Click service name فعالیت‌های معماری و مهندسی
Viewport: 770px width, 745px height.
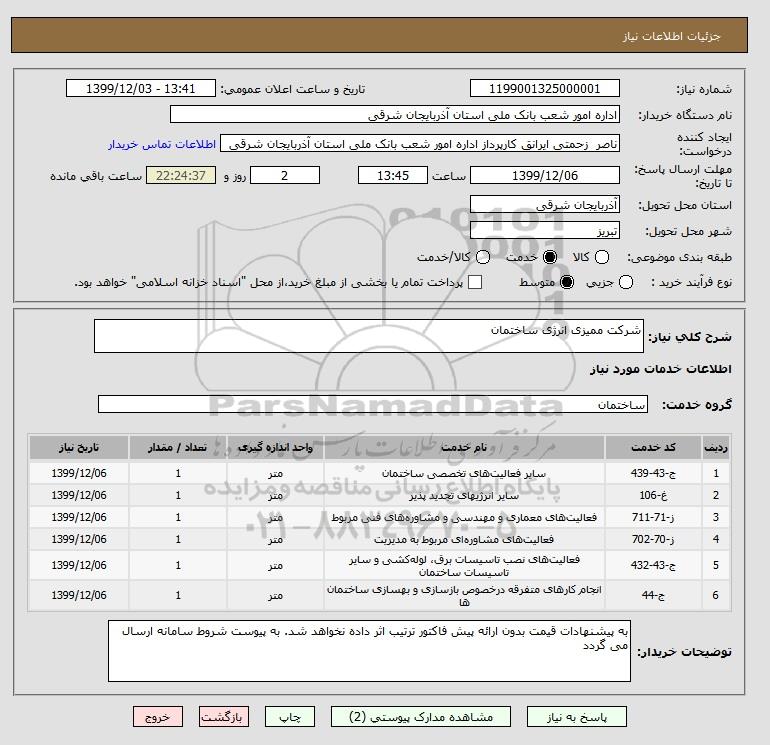(464, 517)
